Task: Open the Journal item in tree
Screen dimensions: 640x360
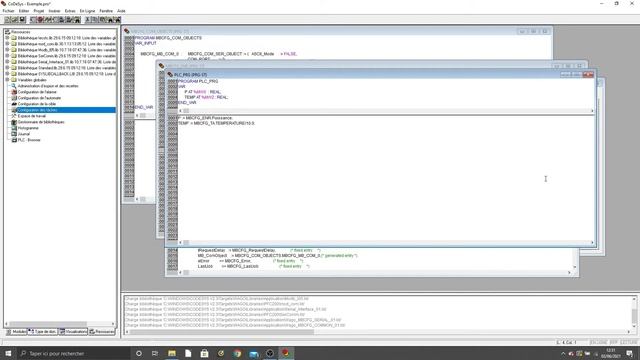Action: pyautogui.click(x=24, y=134)
